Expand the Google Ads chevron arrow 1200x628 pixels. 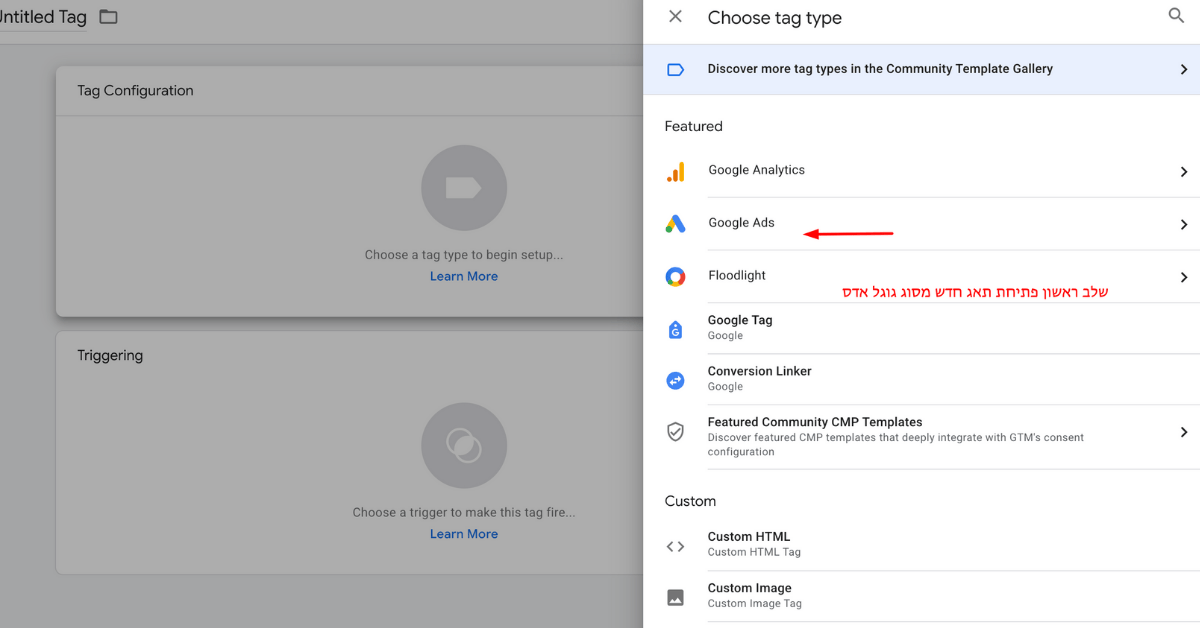coord(1183,225)
